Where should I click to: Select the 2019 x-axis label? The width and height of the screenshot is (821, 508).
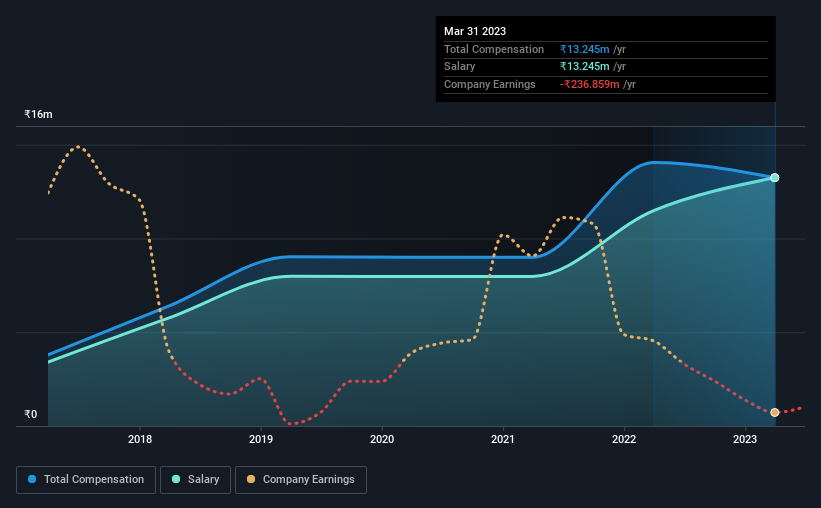coord(261,439)
